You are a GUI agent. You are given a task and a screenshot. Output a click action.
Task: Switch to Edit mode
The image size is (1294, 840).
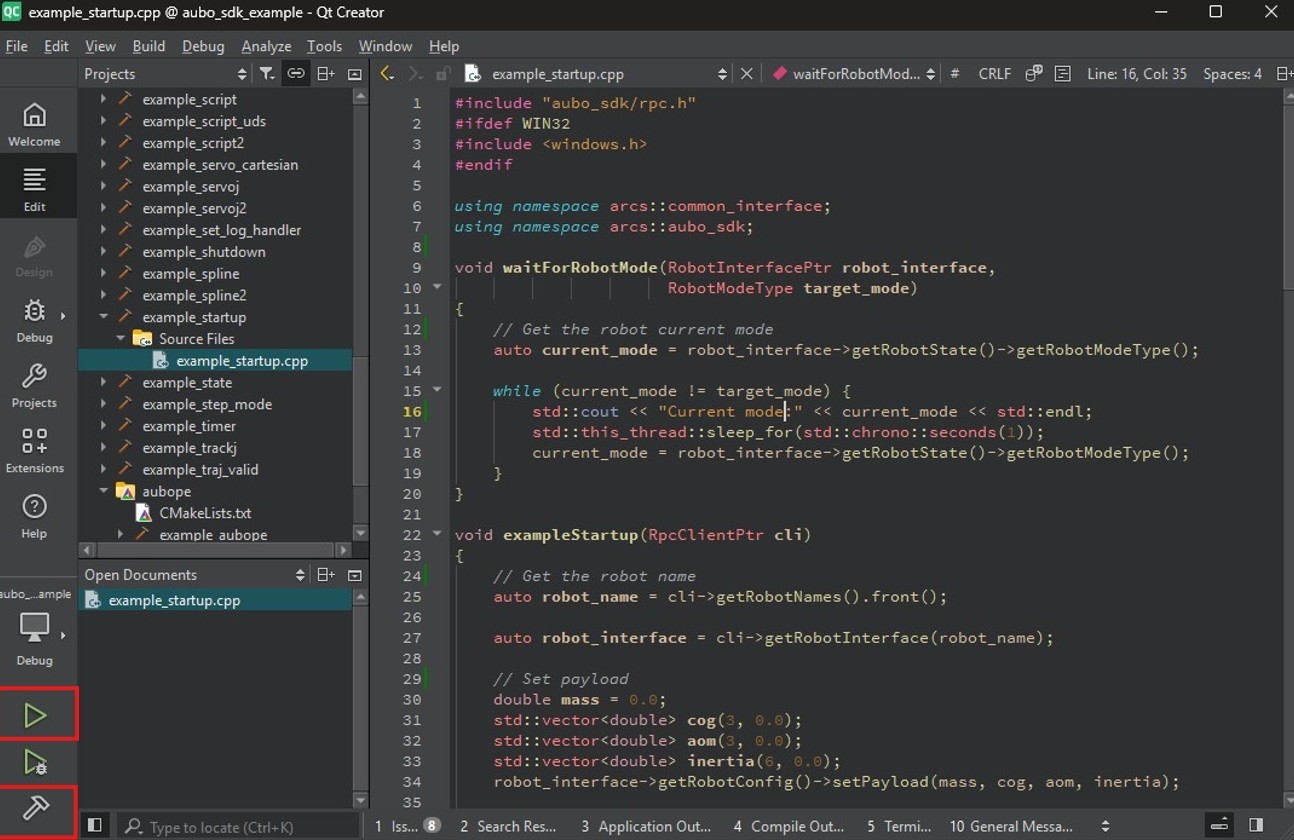pyautogui.click(x=34, y=189)
